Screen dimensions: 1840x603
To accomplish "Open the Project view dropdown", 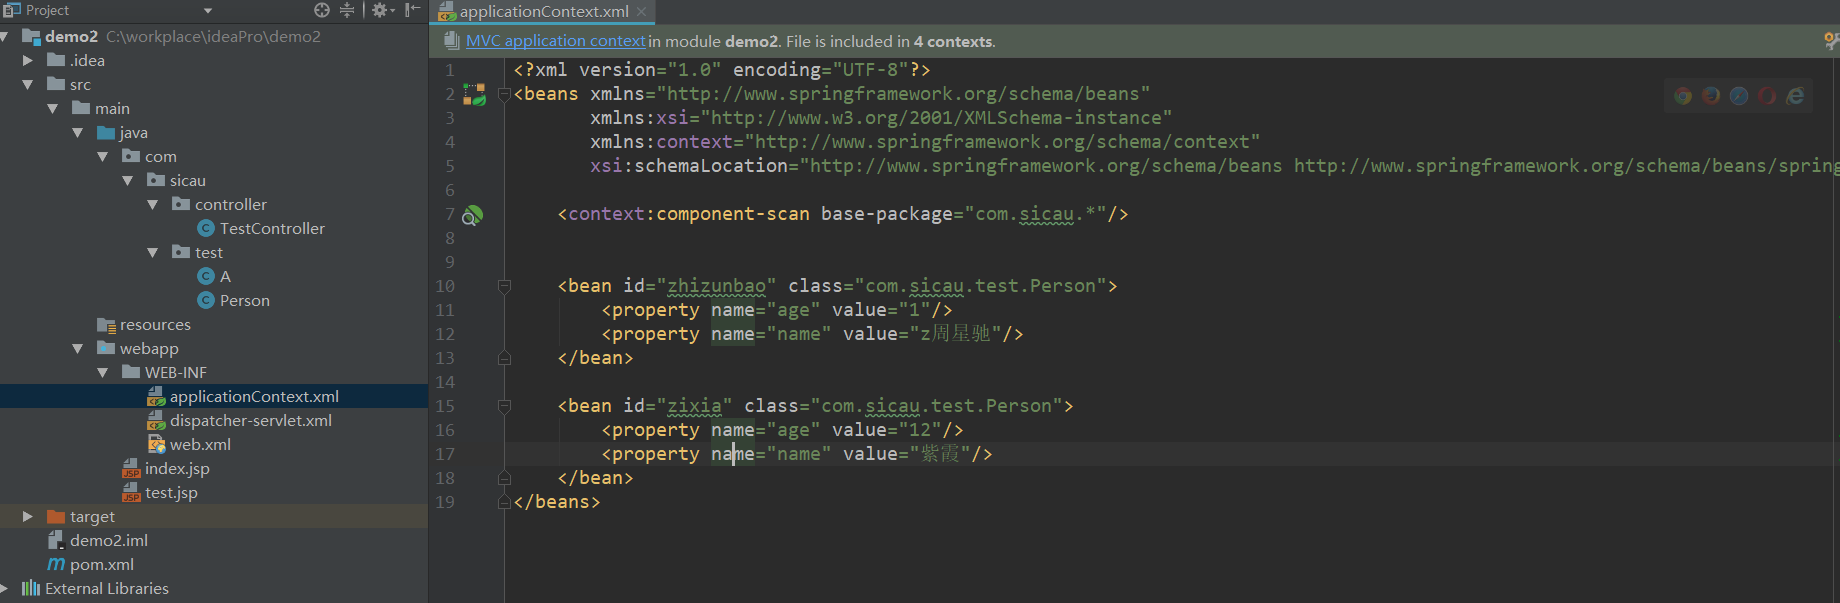I will tap(208, 10).
